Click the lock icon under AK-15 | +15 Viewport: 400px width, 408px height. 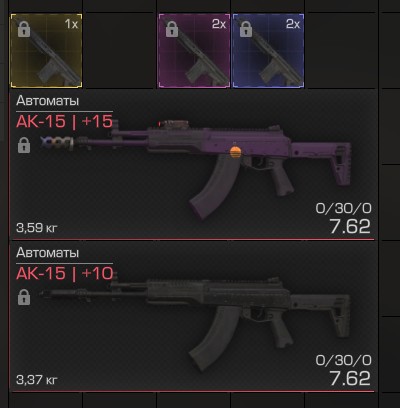tap(24, 145)
